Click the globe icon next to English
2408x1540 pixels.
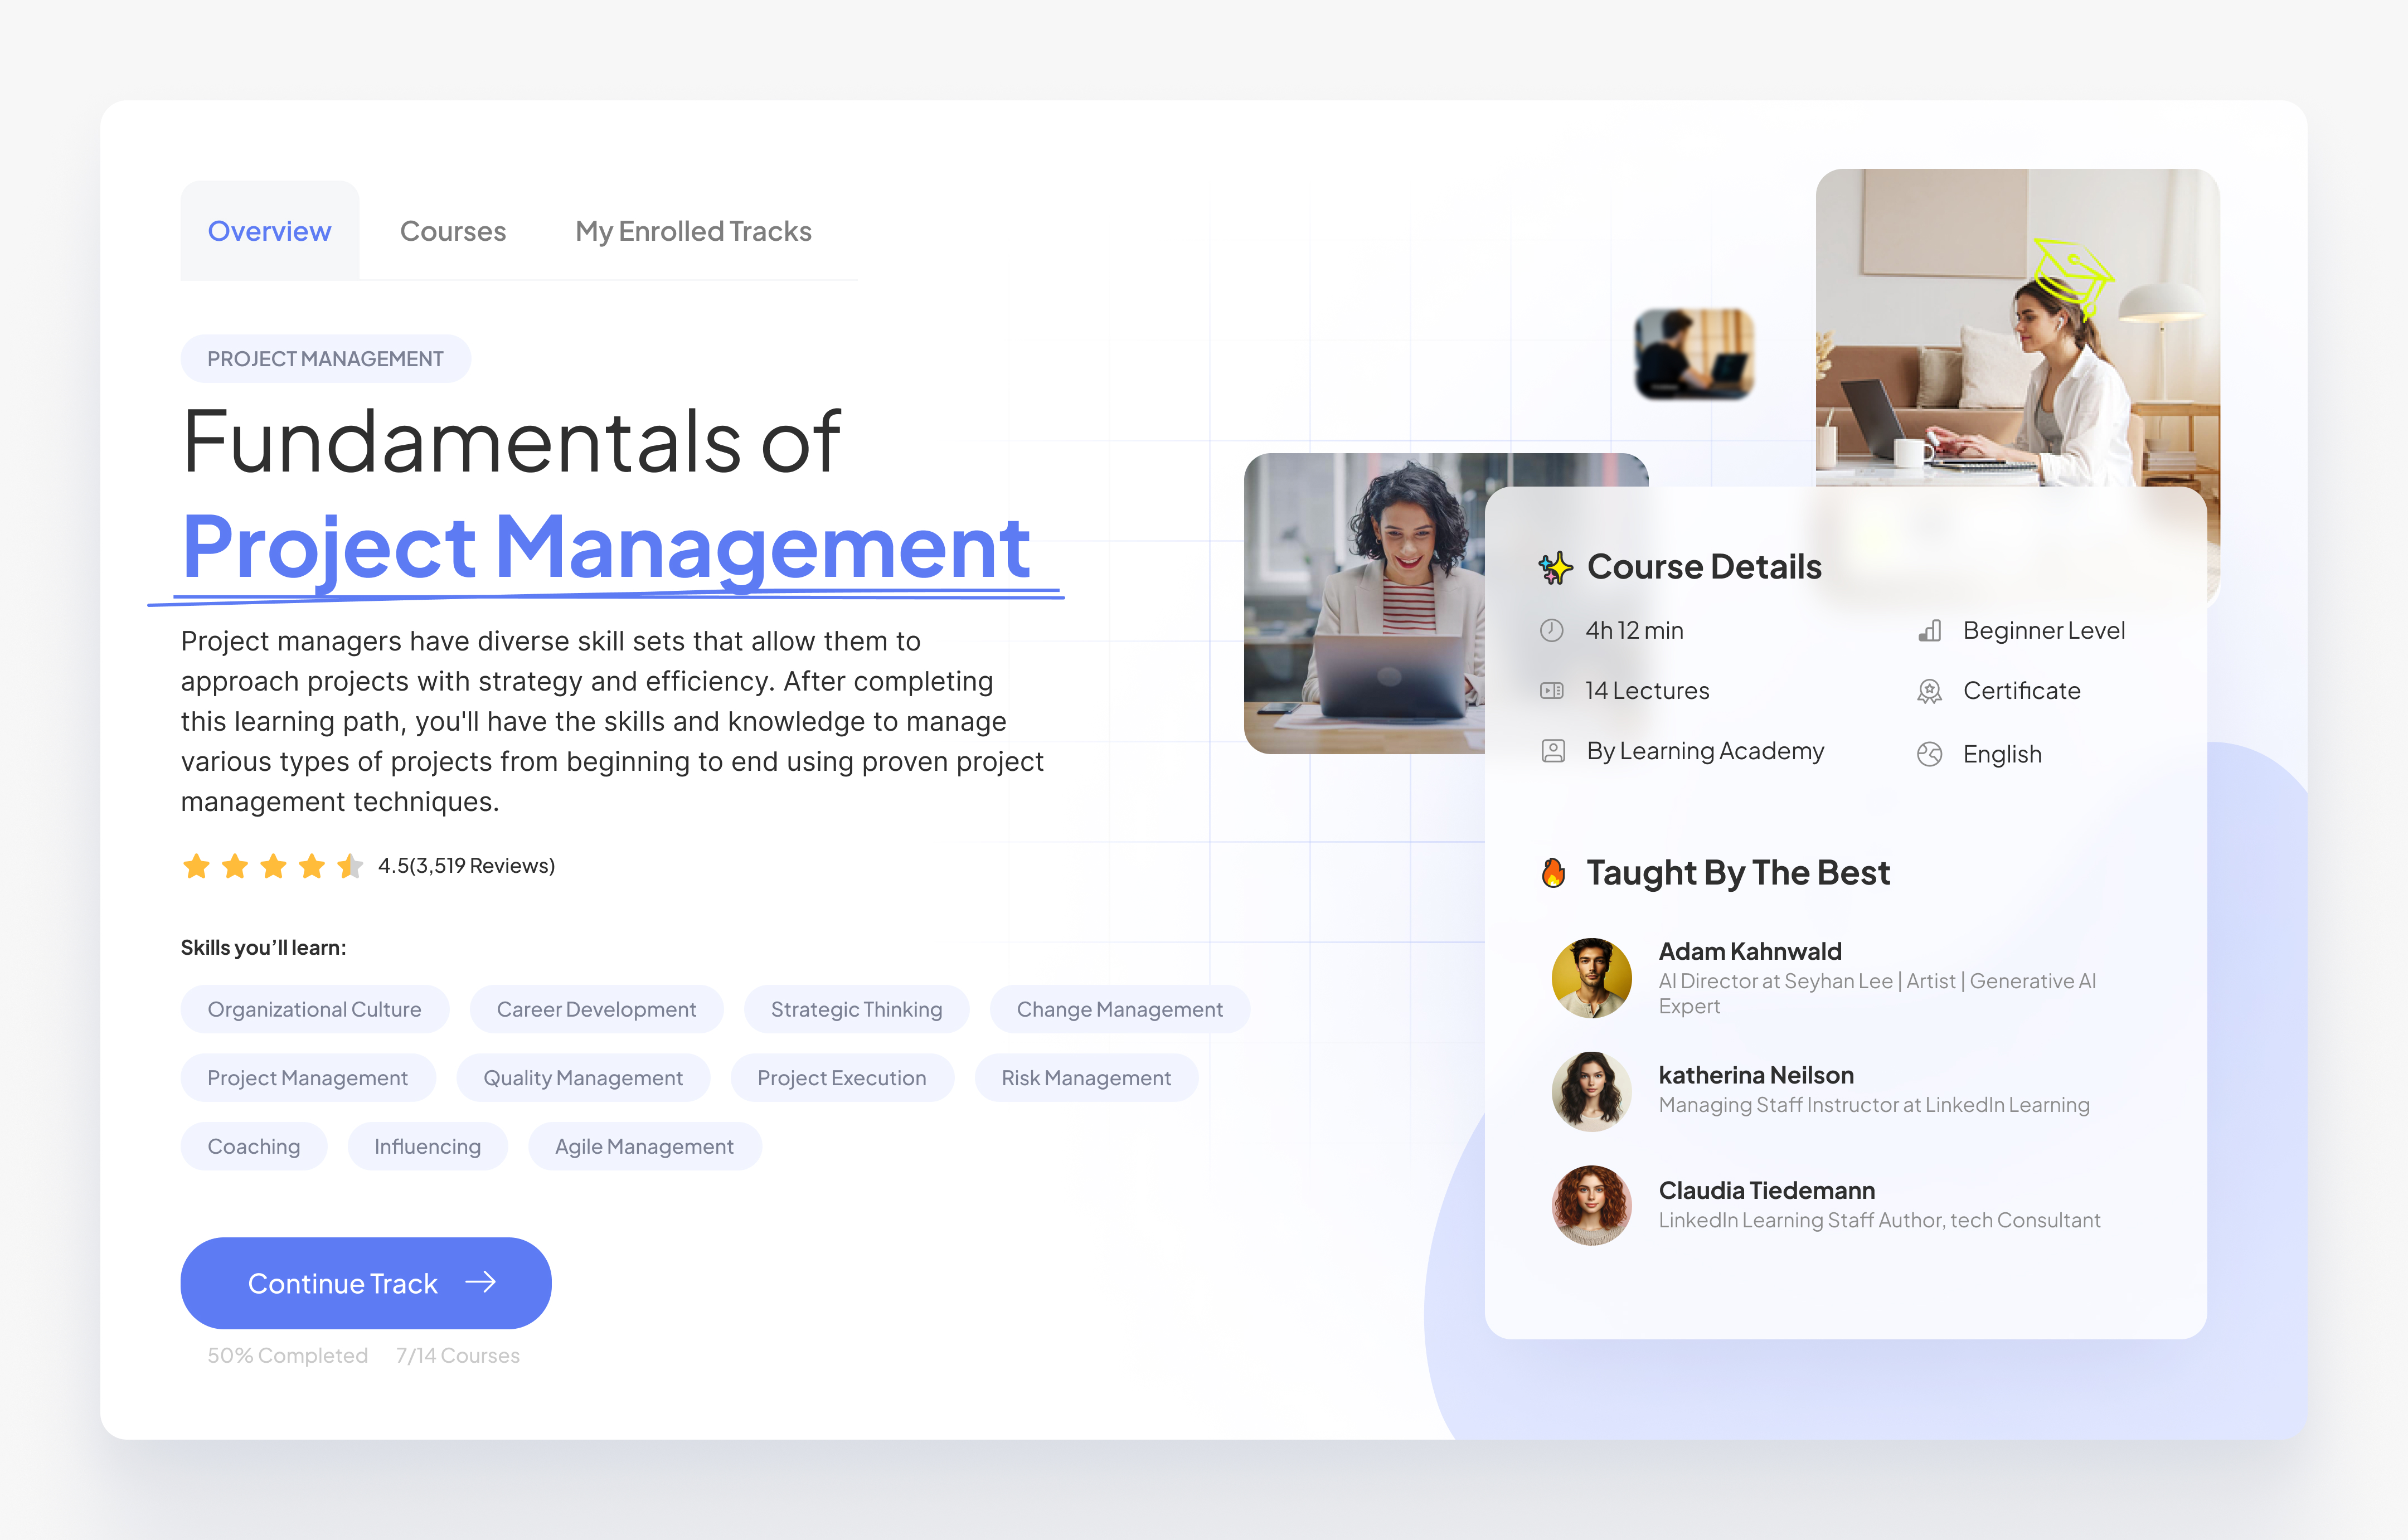point(1930,754)
